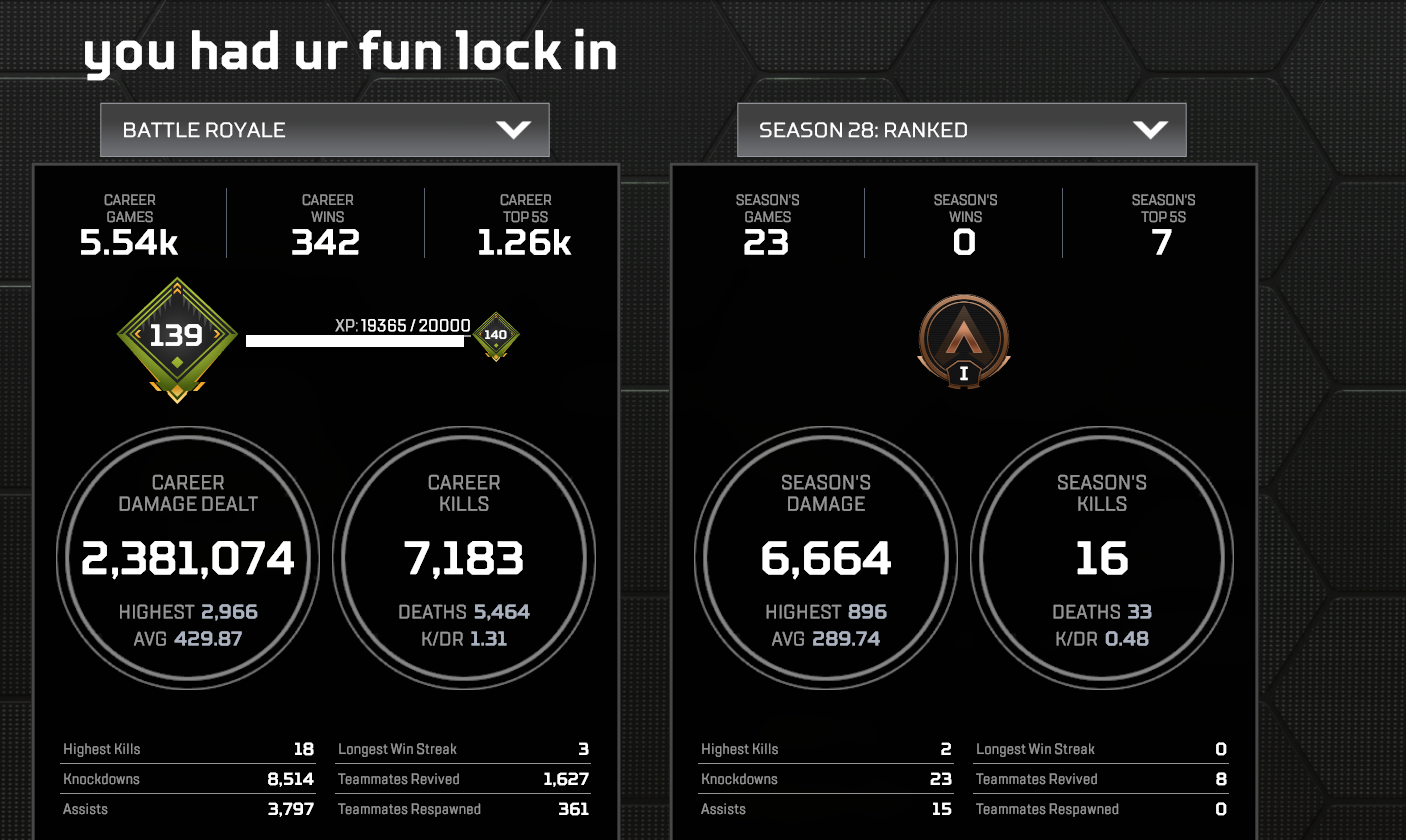Click the season Highest Kills value 2
The image size is (1406, 840).
pyautogui.click(x=946, y=749)
